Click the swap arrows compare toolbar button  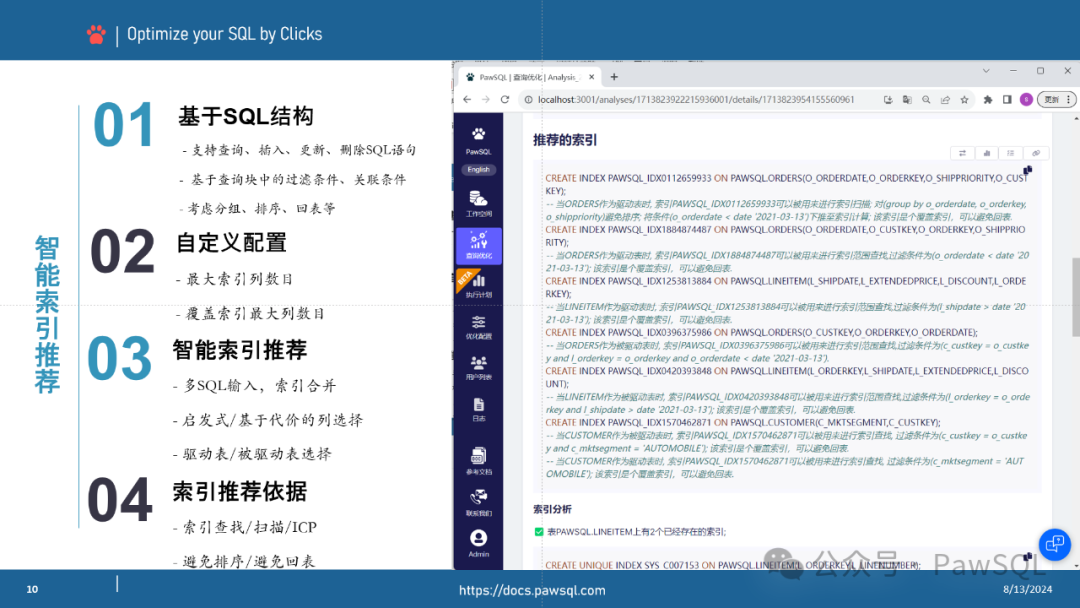962,153
